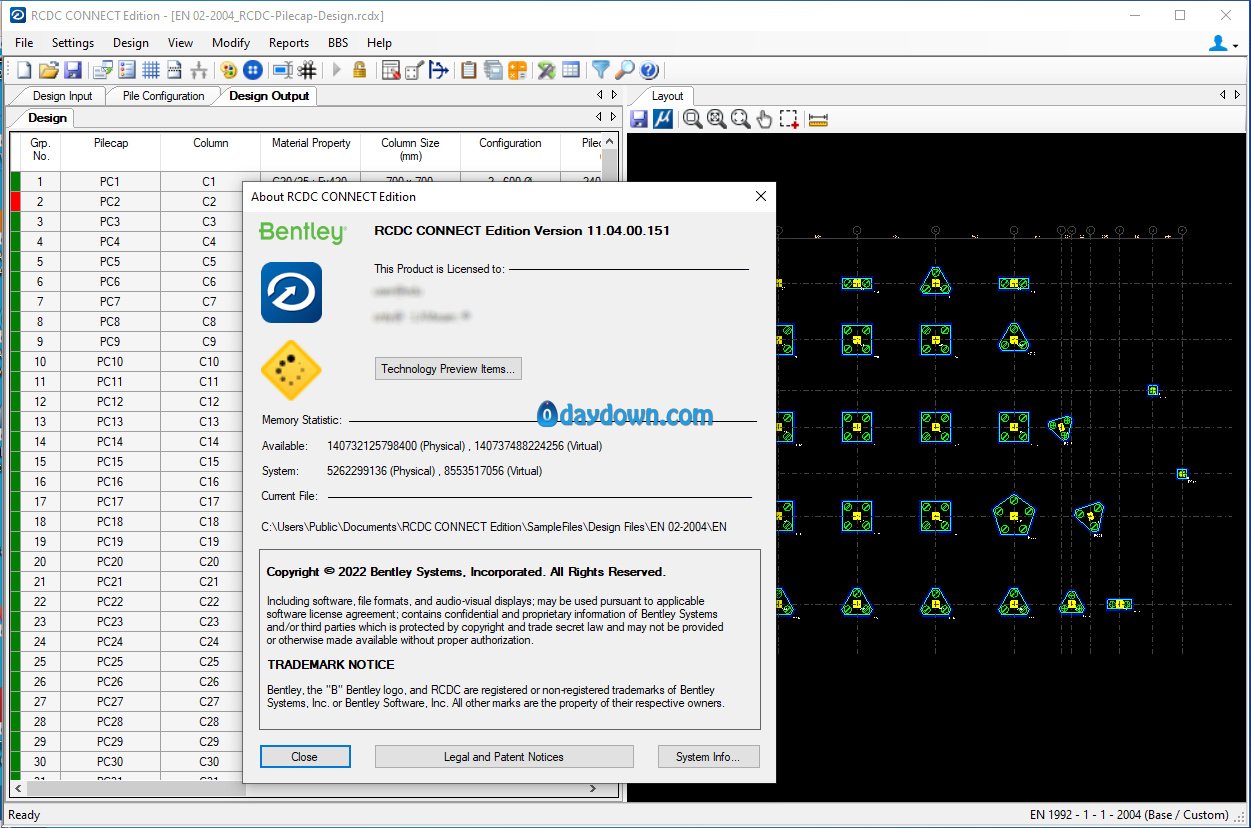Click the System Info button

pos(708,757)
